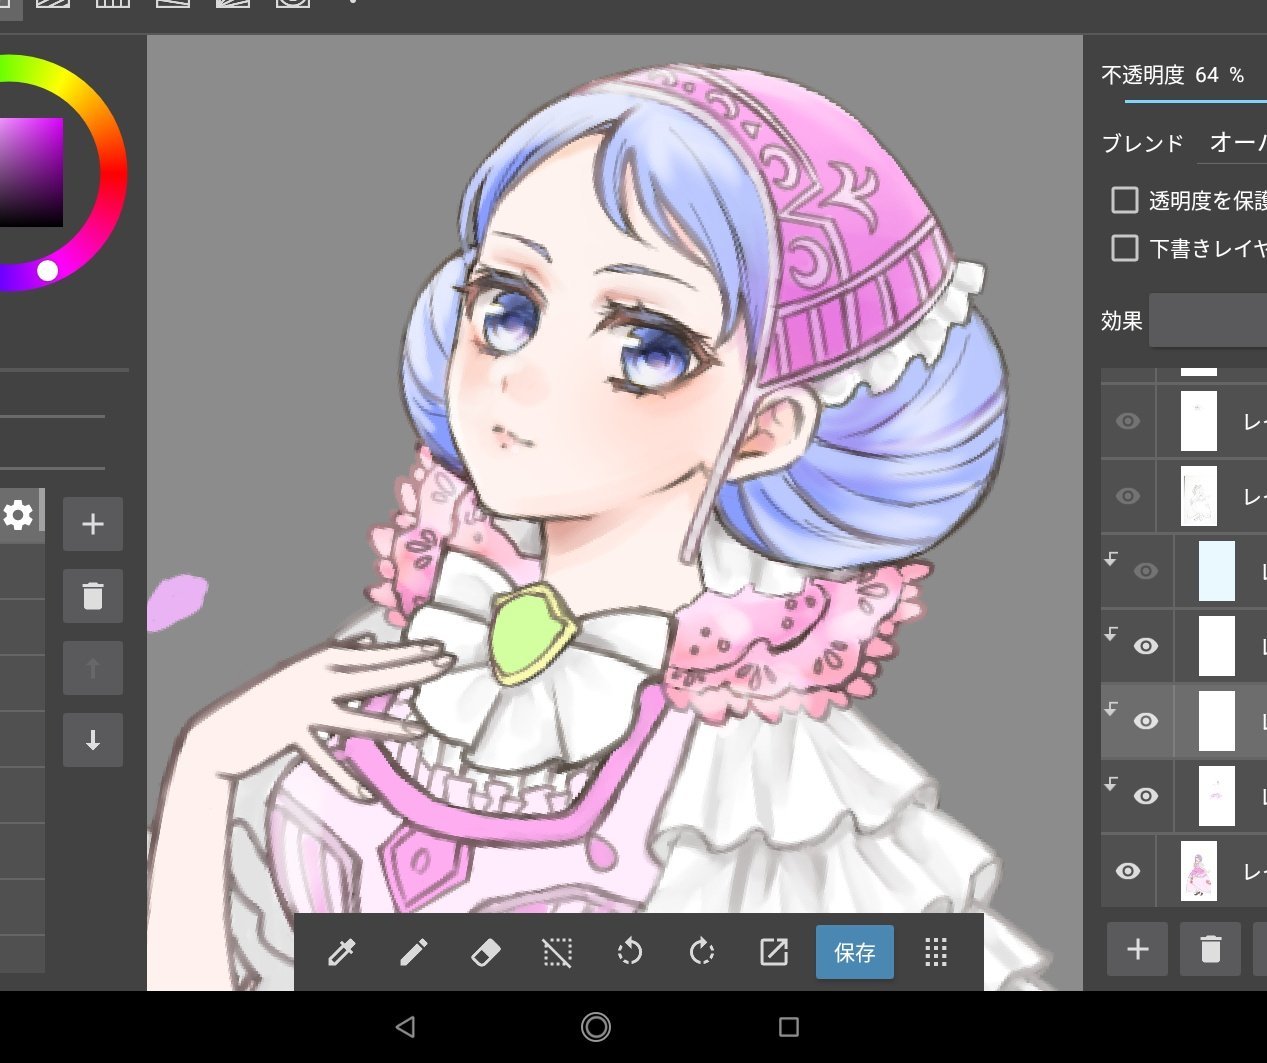Viewport: 1267px width, 1063px height.
Task: Select the eyedropper tool in bottom toolbar
Action: (342, 953)
